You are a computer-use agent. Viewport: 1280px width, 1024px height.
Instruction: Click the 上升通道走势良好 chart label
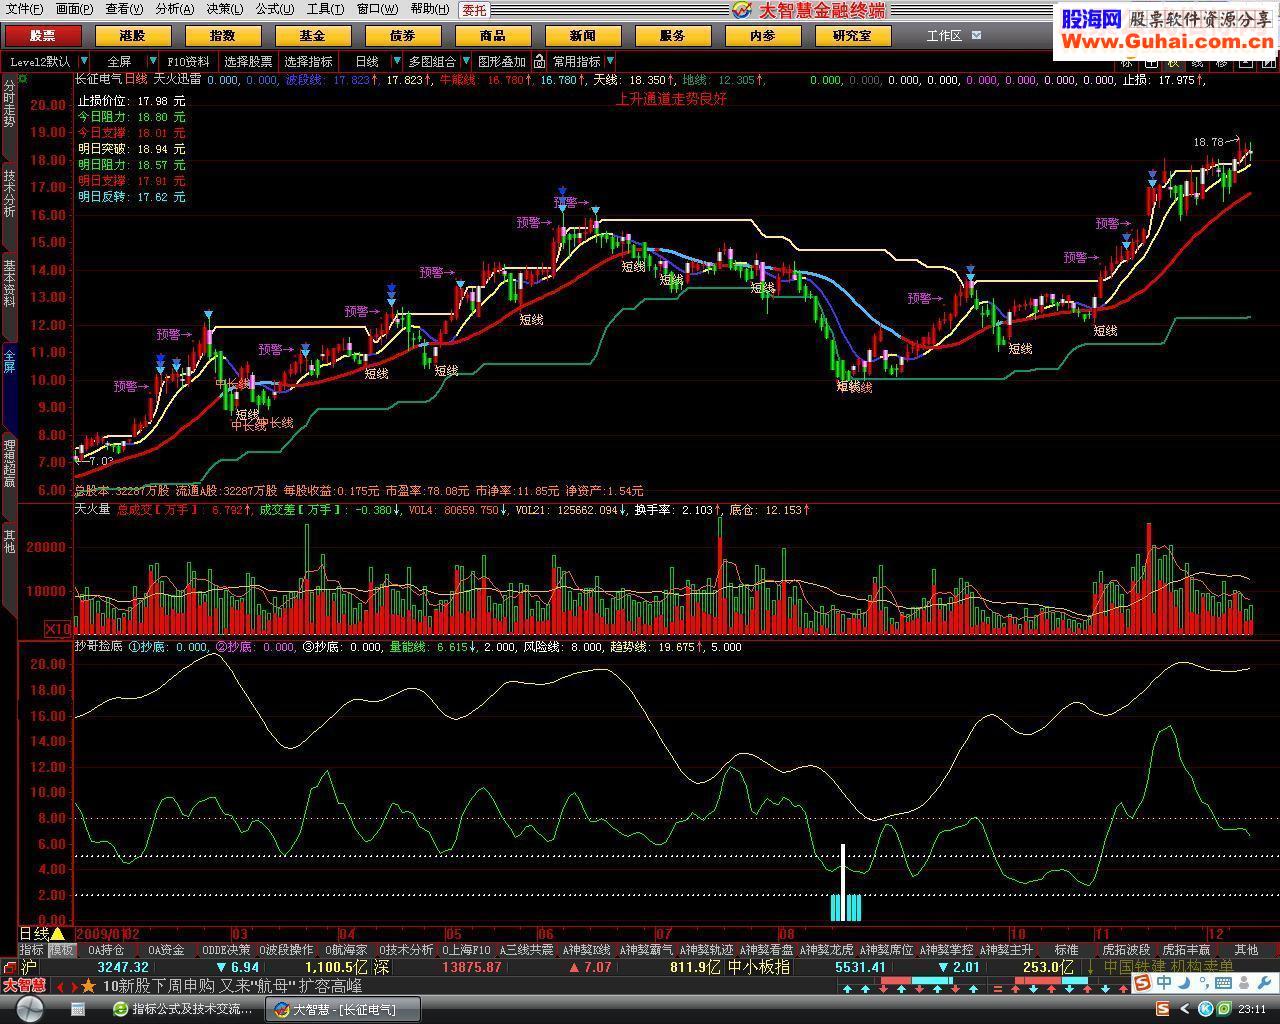tap(670, 99)
